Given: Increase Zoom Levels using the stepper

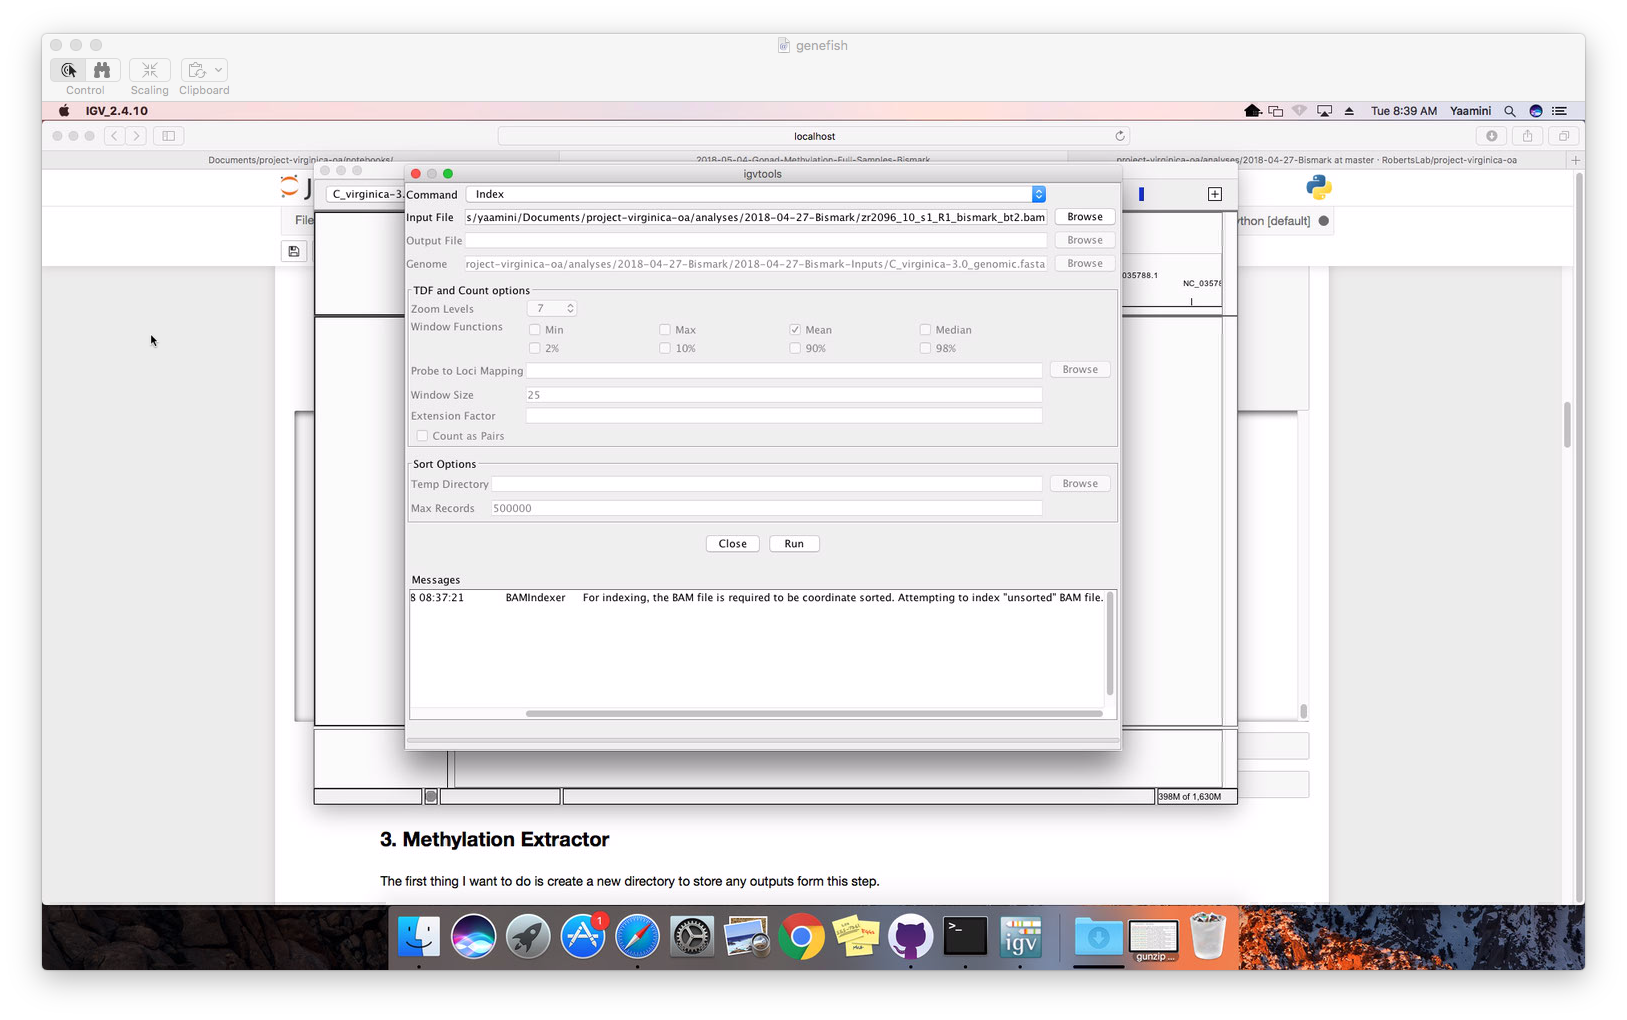Looking at the screenshot, I should [570, 305].
